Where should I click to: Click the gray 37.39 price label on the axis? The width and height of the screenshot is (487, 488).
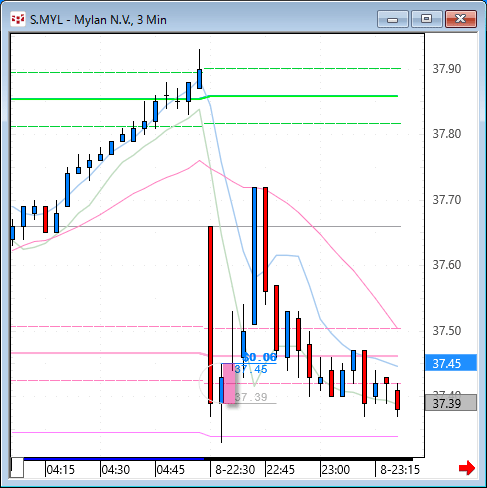[x=451, y=403]
